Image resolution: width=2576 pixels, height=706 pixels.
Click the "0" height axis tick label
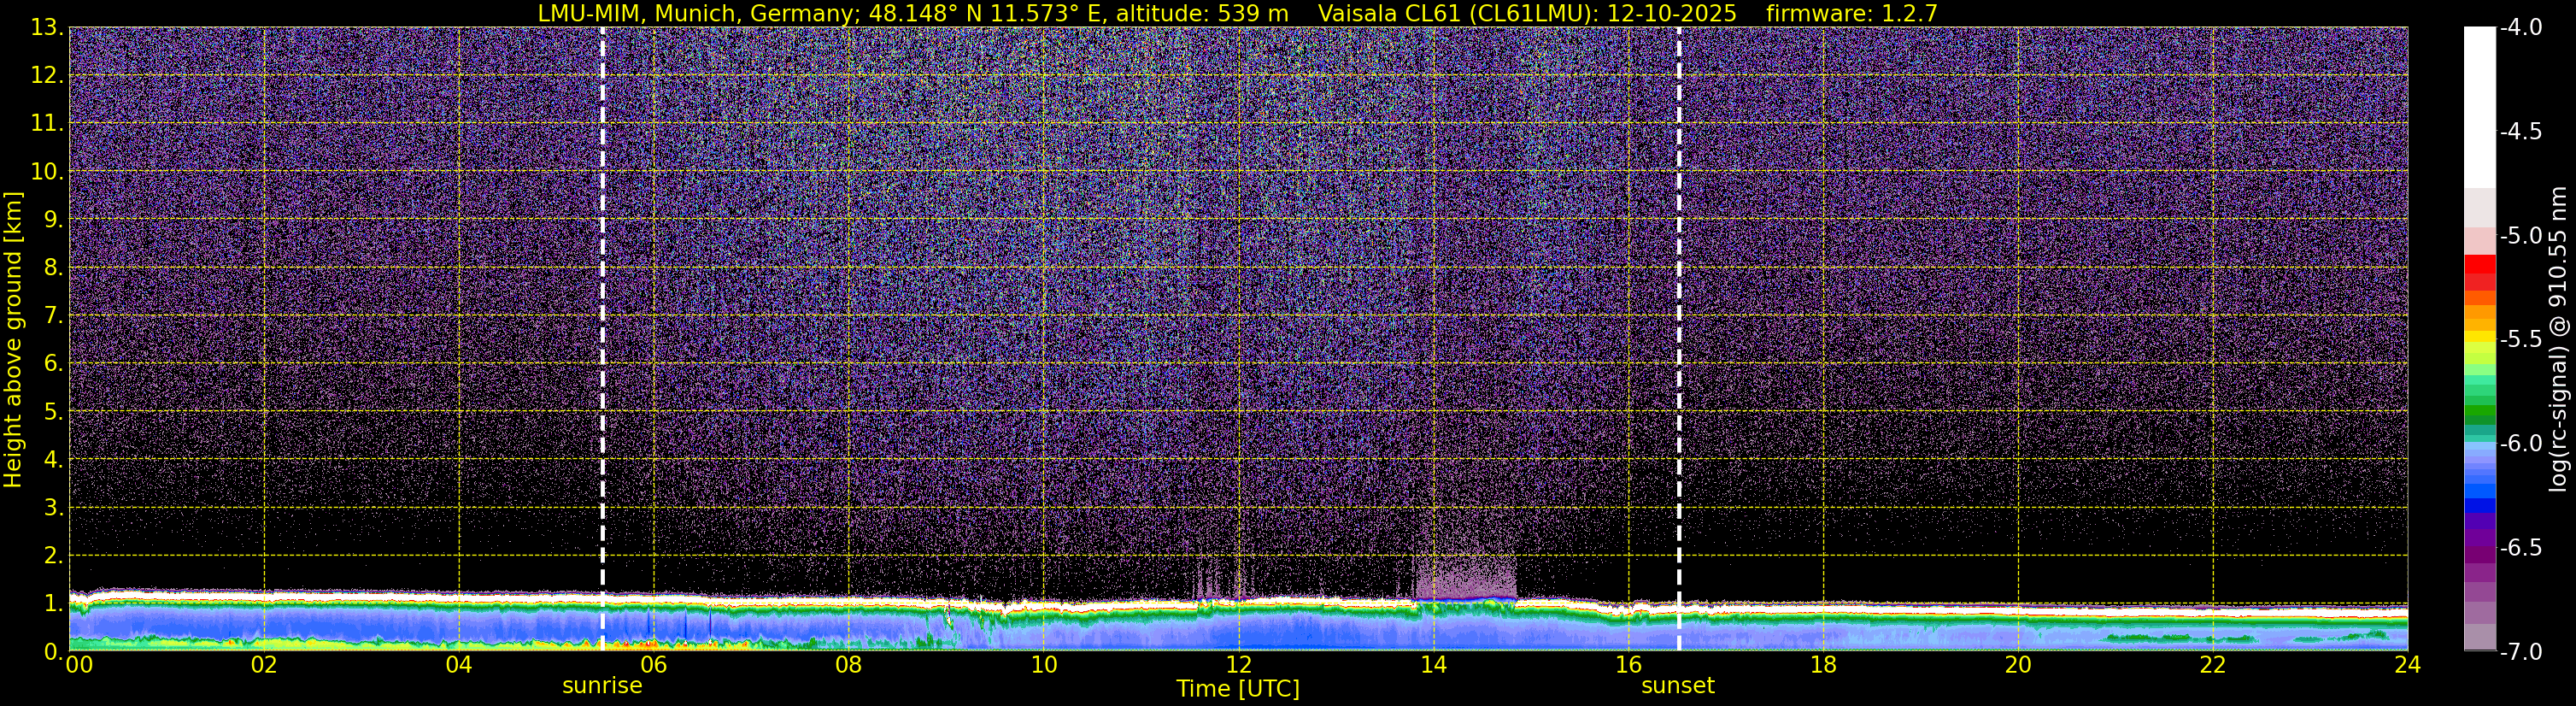(53, 651)
